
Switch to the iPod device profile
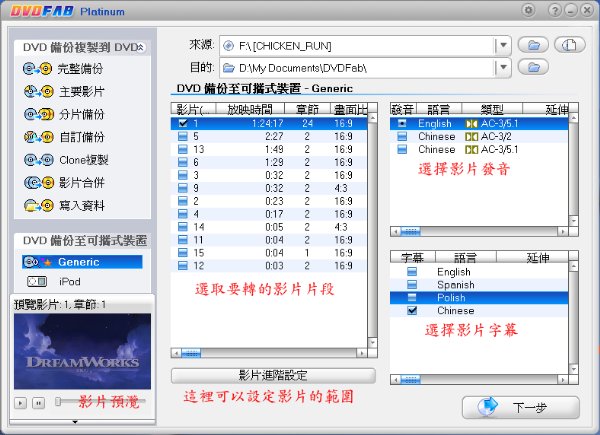point(72,282)
